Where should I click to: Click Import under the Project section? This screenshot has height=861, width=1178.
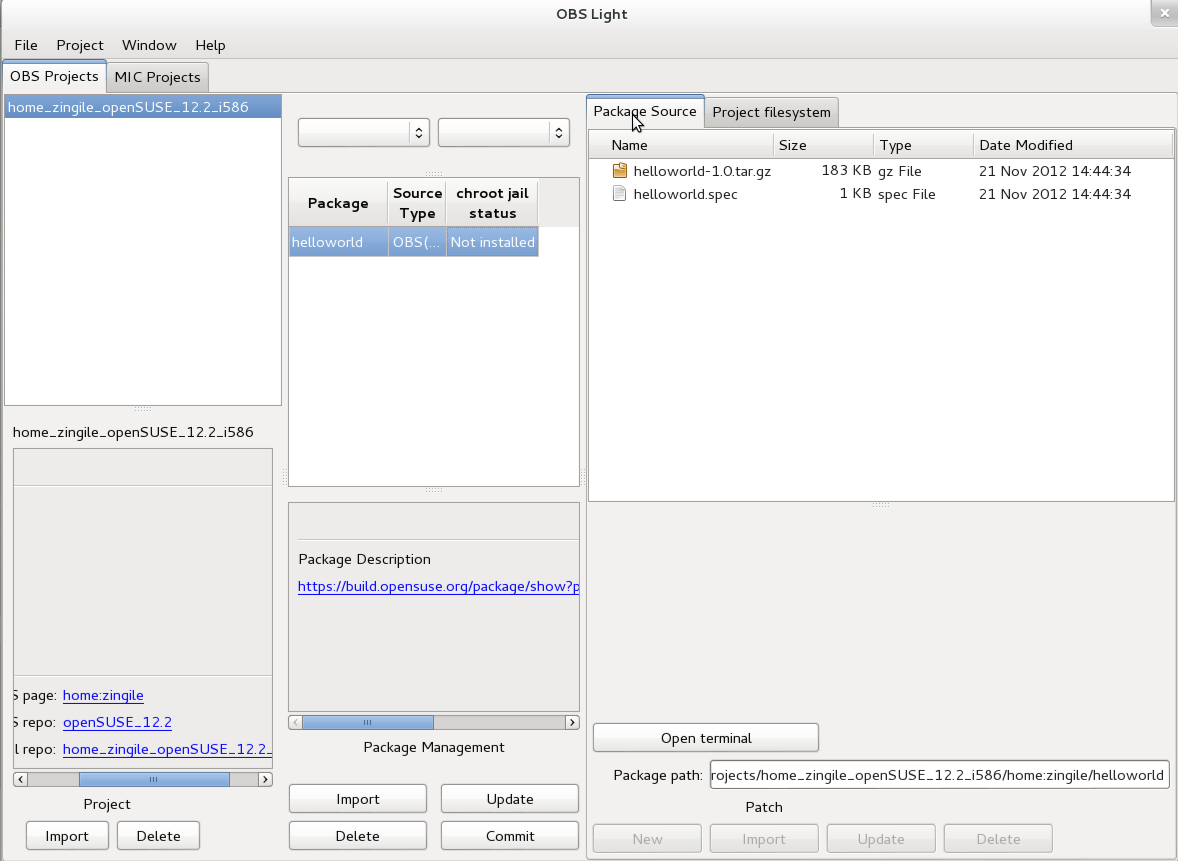coord(67,835)
